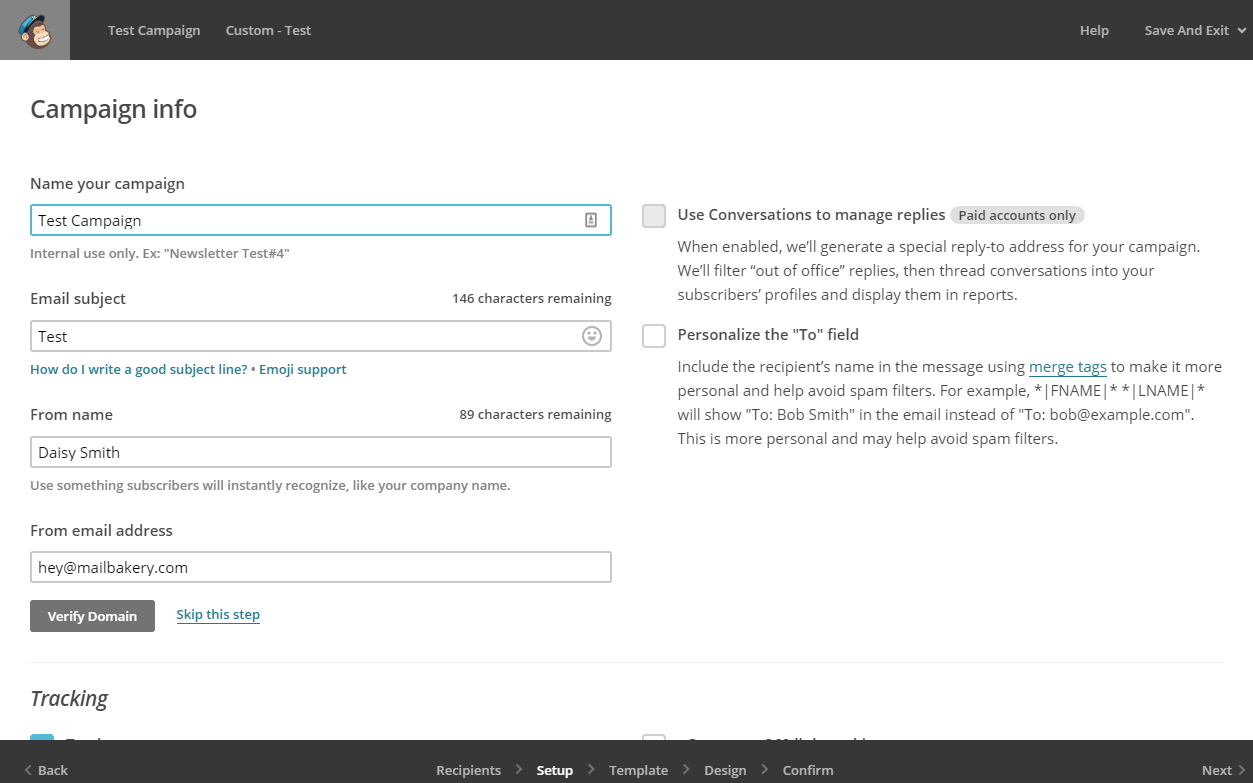
Task: Jump to the Template step
Action: [638, 770]
